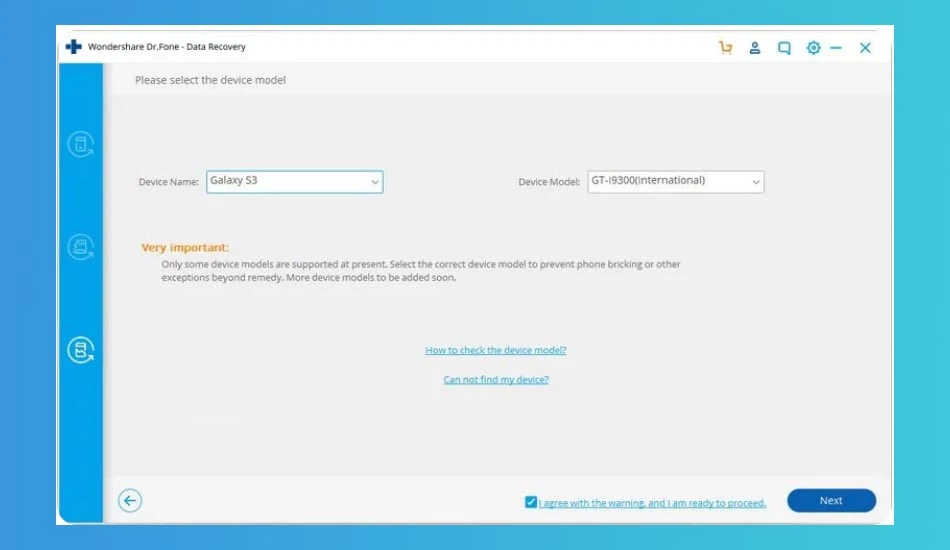Screen dimensions: 950x550
Task: Open the feedback chat bubble icon
Action: (784, 47)
